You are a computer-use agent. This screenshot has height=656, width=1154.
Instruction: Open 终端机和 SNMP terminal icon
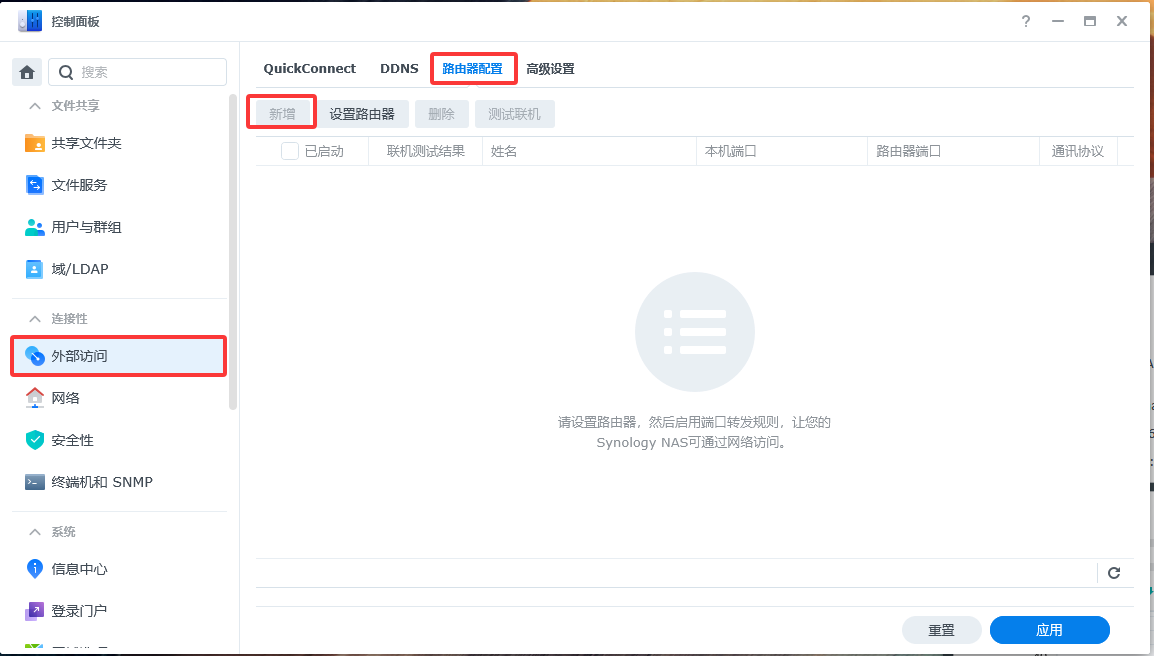(35, 482)
